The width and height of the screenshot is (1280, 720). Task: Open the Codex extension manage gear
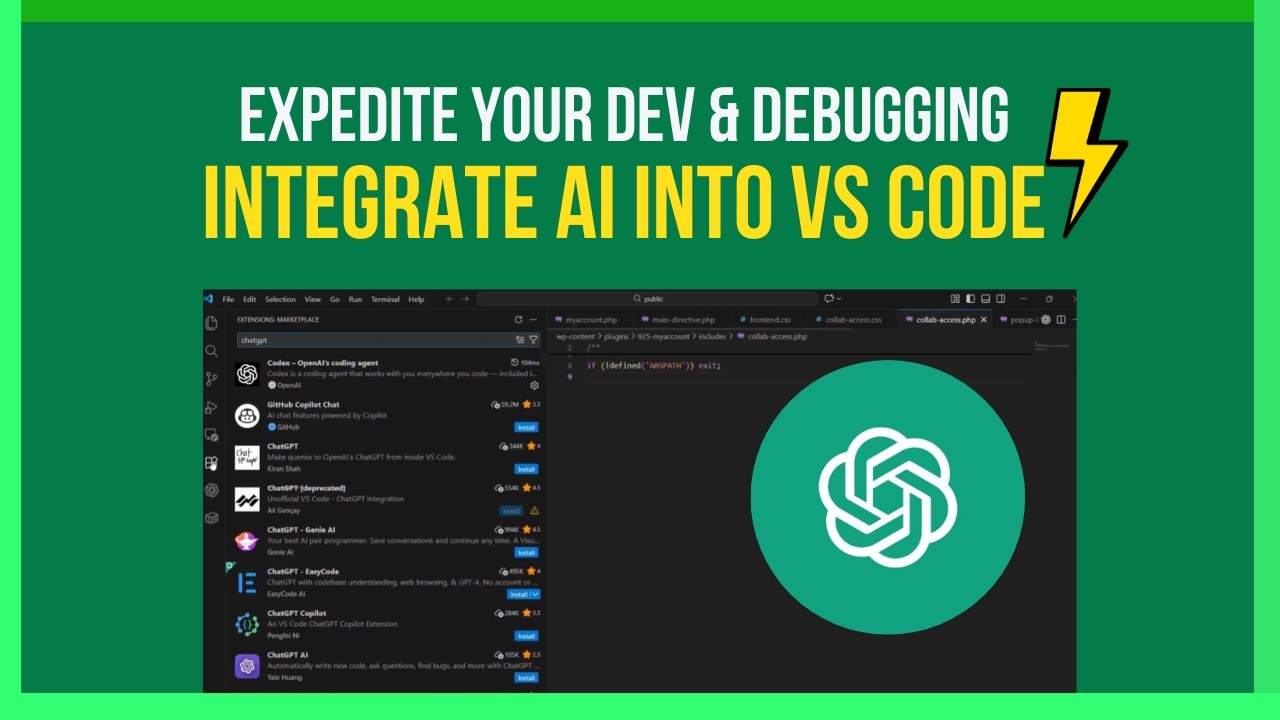coord(534,385)
